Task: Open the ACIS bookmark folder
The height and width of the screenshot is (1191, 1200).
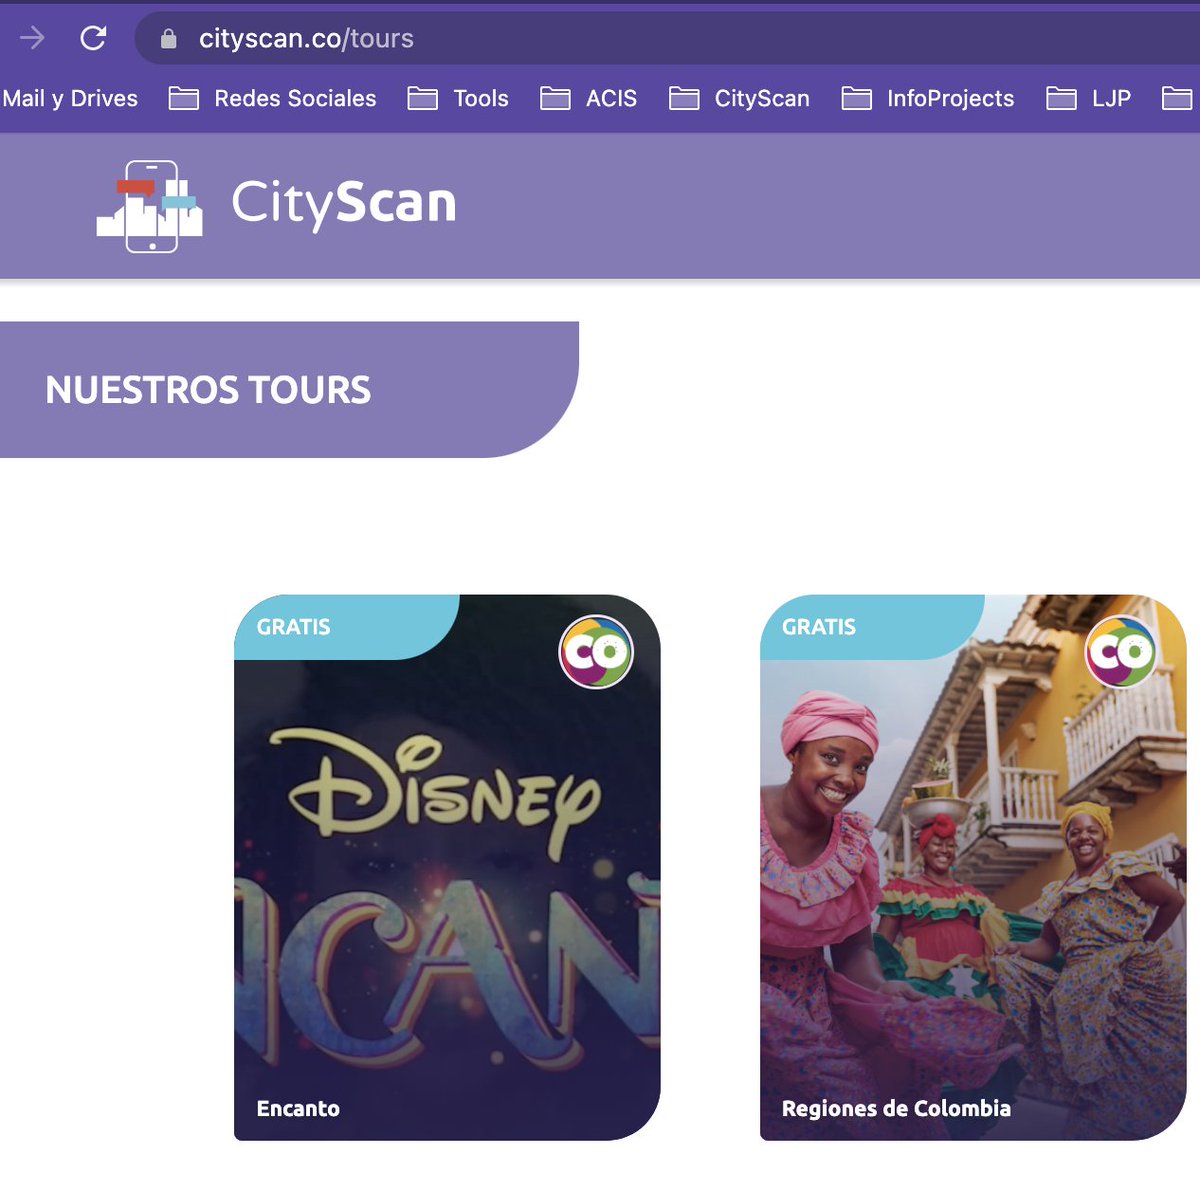Action: (x=588, y=98)
